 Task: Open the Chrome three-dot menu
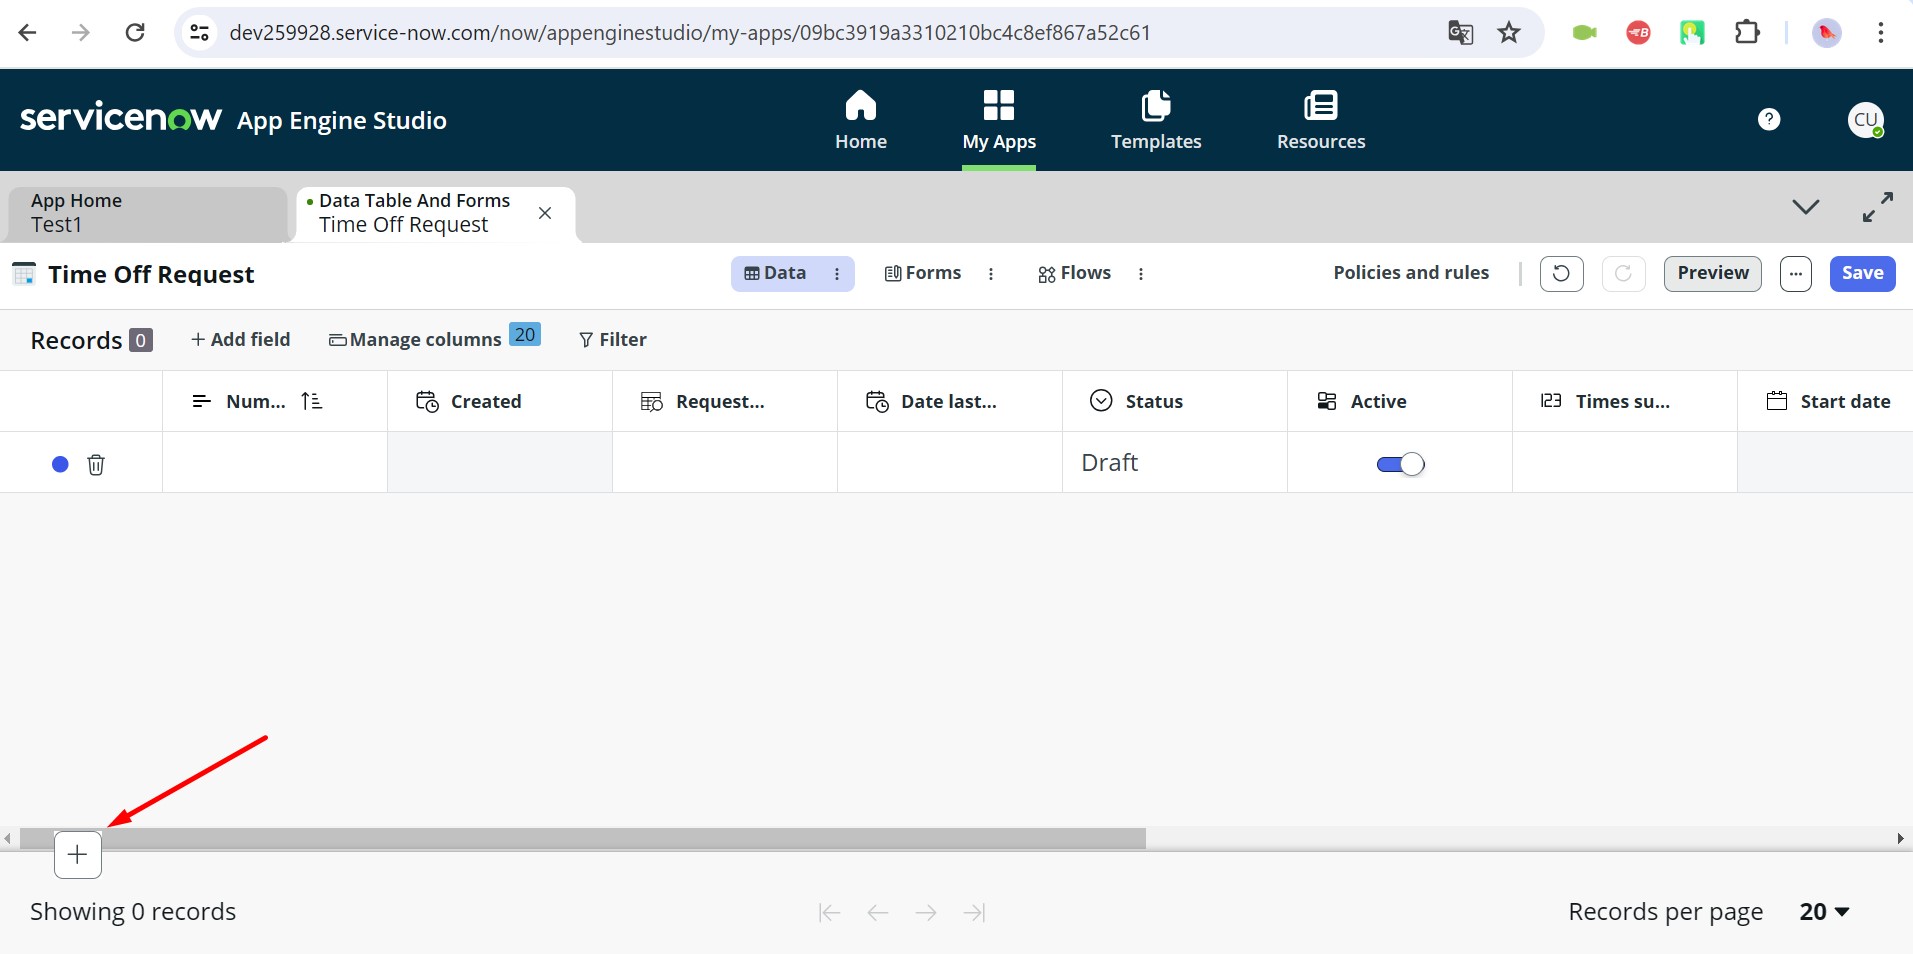pyautogui.click(x=1881, y=33)
